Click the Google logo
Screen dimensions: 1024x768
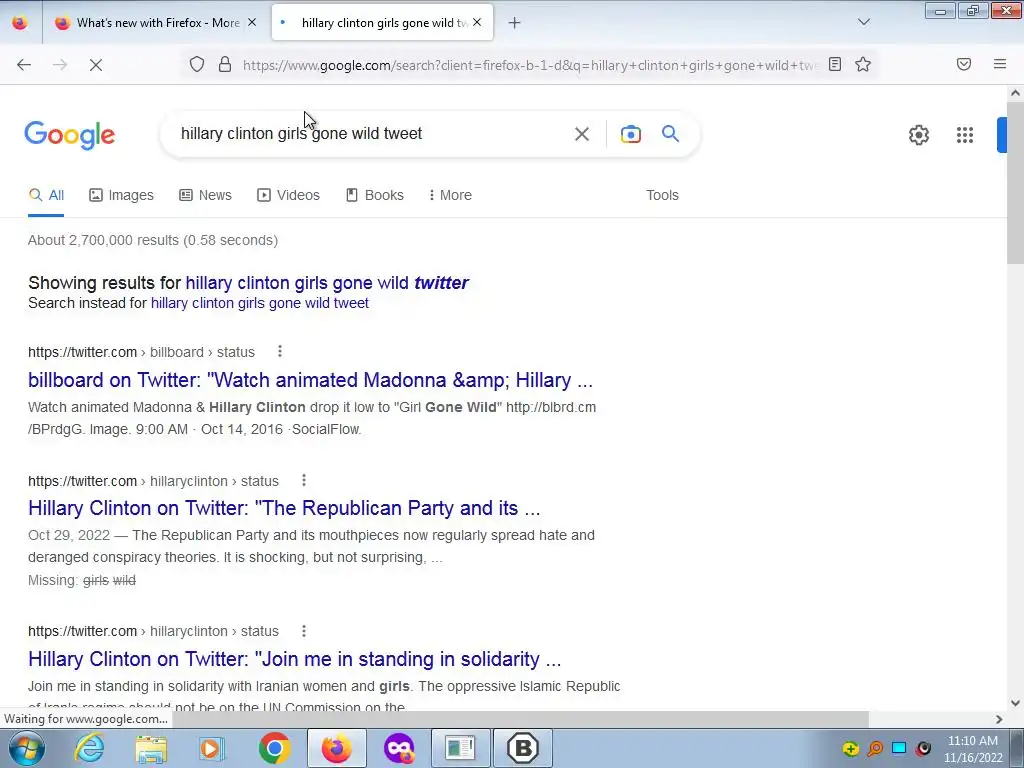[70, 135]
